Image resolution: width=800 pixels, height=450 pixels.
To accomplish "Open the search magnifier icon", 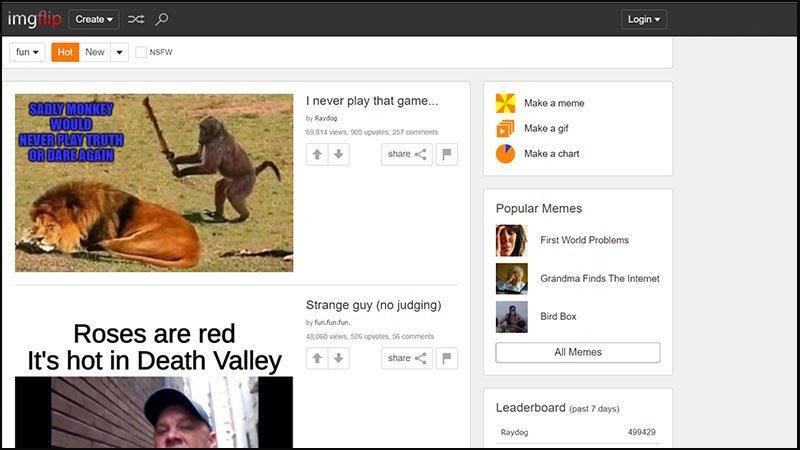I will tap(162, 19).
